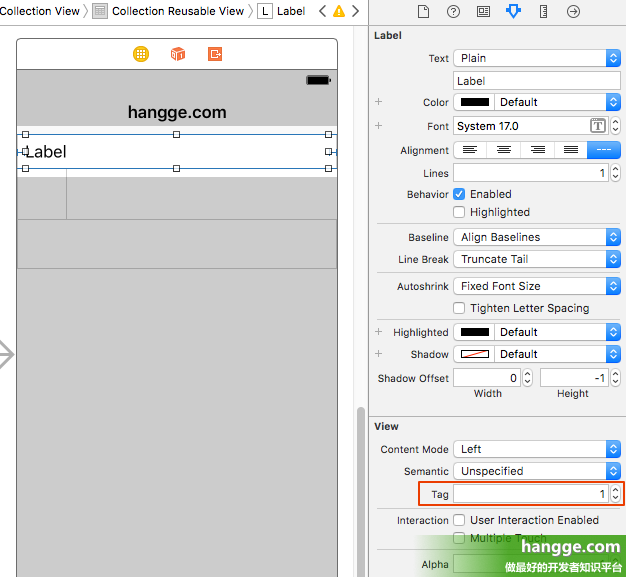Click the Highlighted color swatch
The width and height of the screenshot is (626, 577).
click(x=474, y=332)
